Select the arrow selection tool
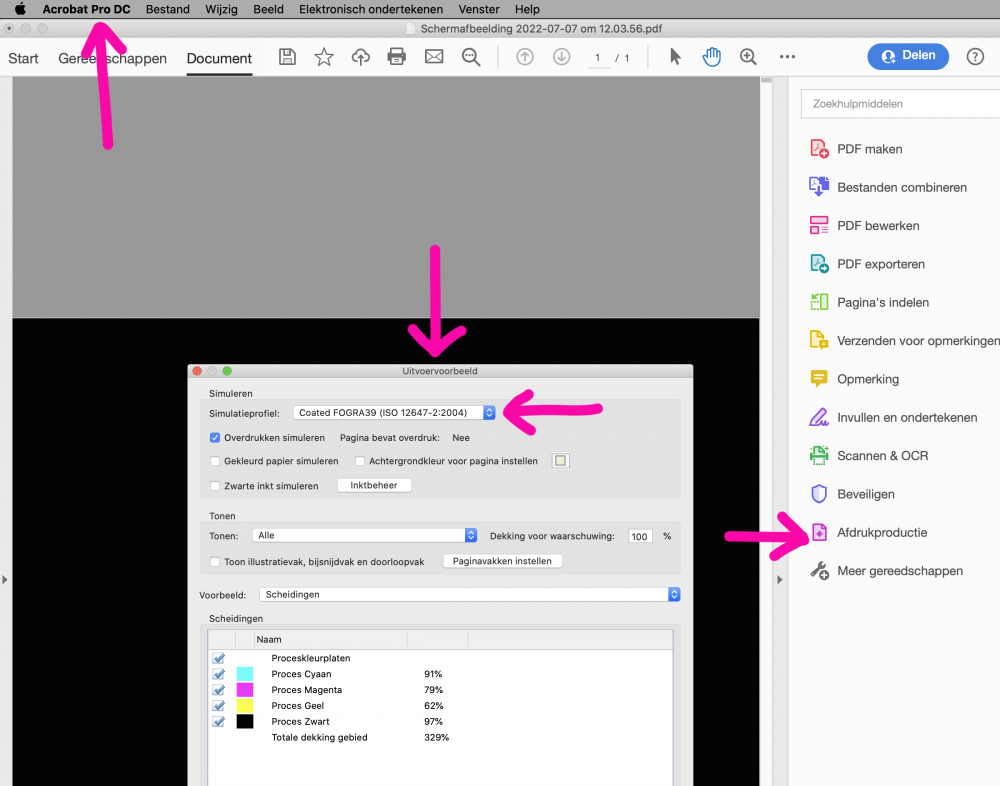The height and width of the screenshot is (786, 1000). [675, 57]
